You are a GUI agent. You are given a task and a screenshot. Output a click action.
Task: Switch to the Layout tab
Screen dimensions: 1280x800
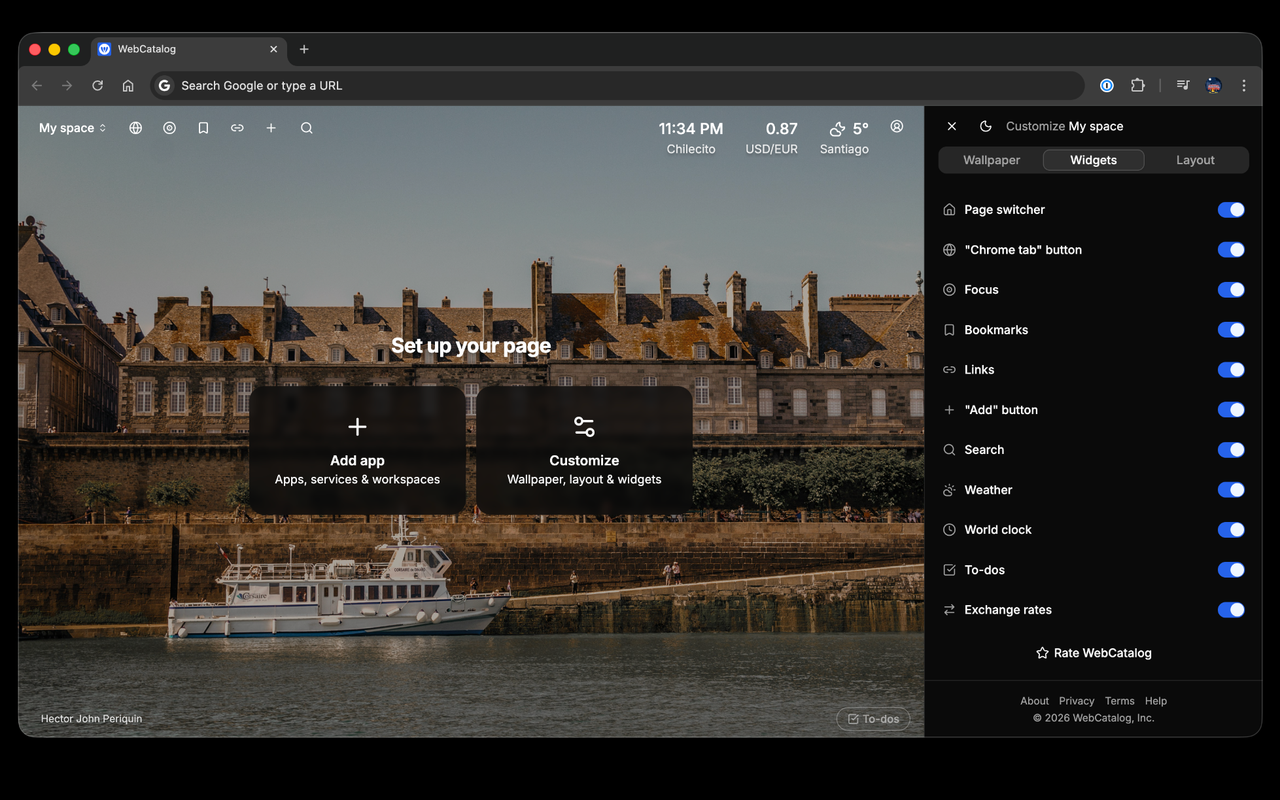click(1195, 160)
